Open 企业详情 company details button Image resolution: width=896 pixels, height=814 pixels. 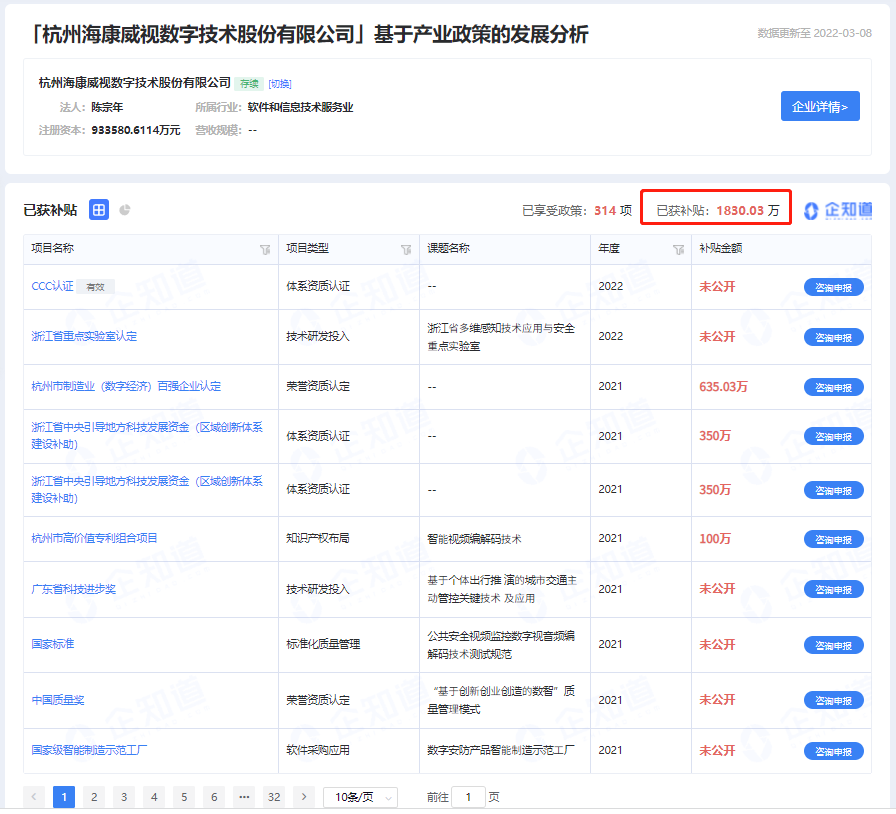point(820,106)
